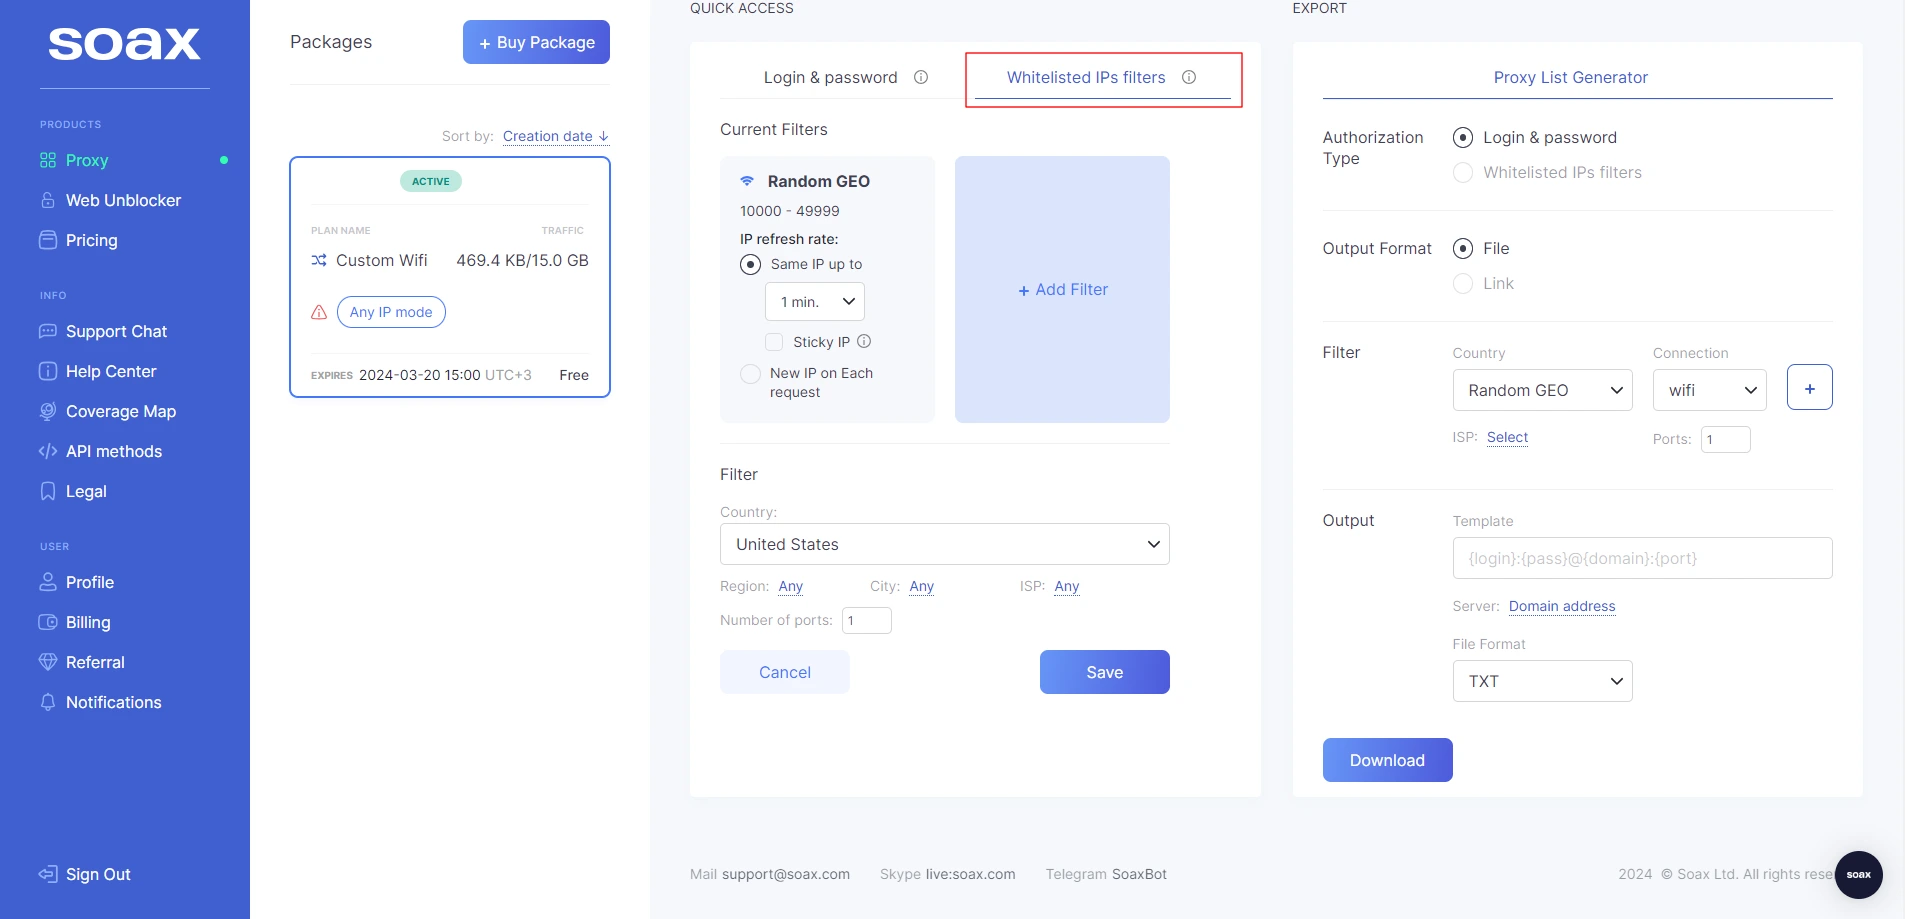Open the TXT file format dropdown
Viewport: 1905px width, 919px height.
tap(1542, 681)
